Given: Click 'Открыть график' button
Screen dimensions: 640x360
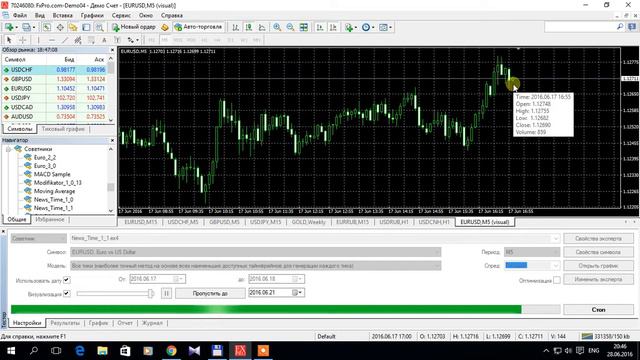Looking at the screenshot, I should click(598, 266).
